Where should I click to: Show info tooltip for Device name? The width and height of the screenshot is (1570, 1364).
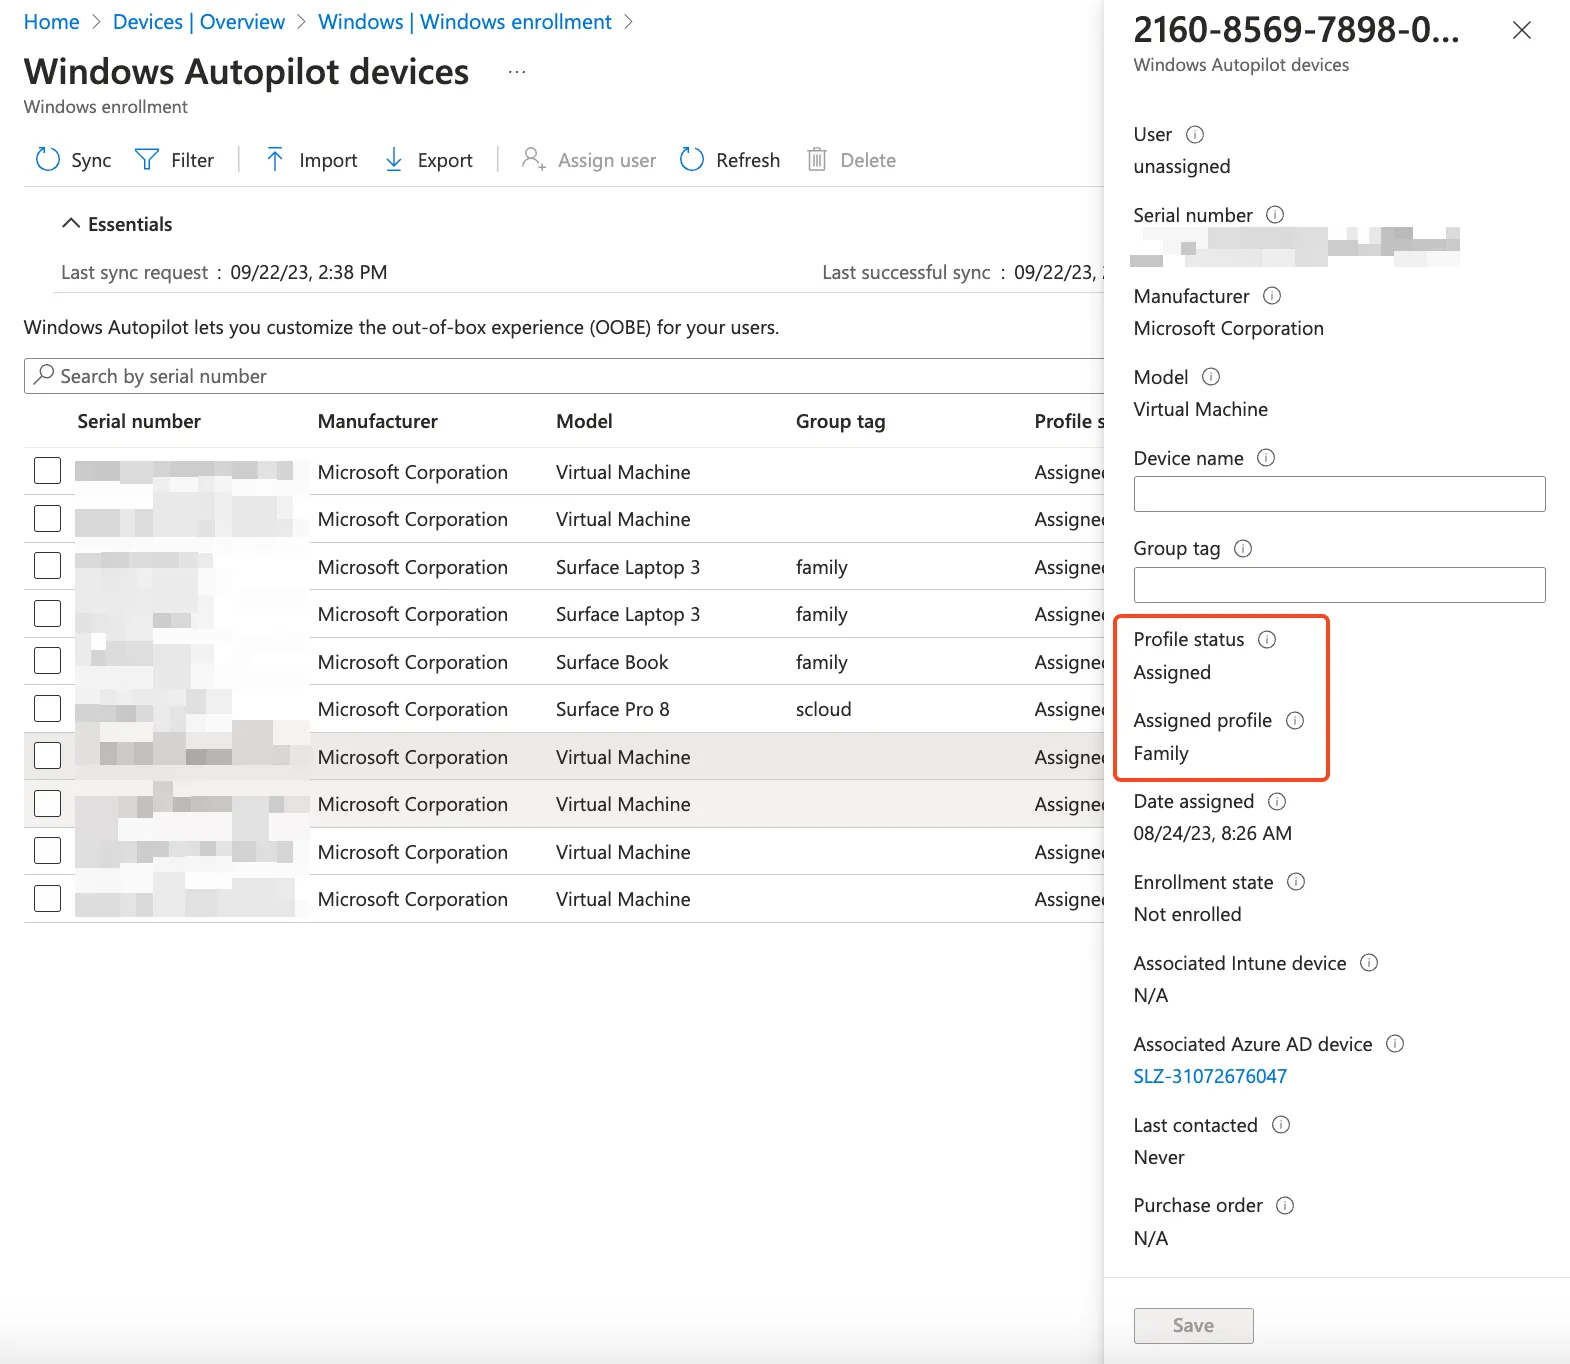click(x=1266, y=458)
